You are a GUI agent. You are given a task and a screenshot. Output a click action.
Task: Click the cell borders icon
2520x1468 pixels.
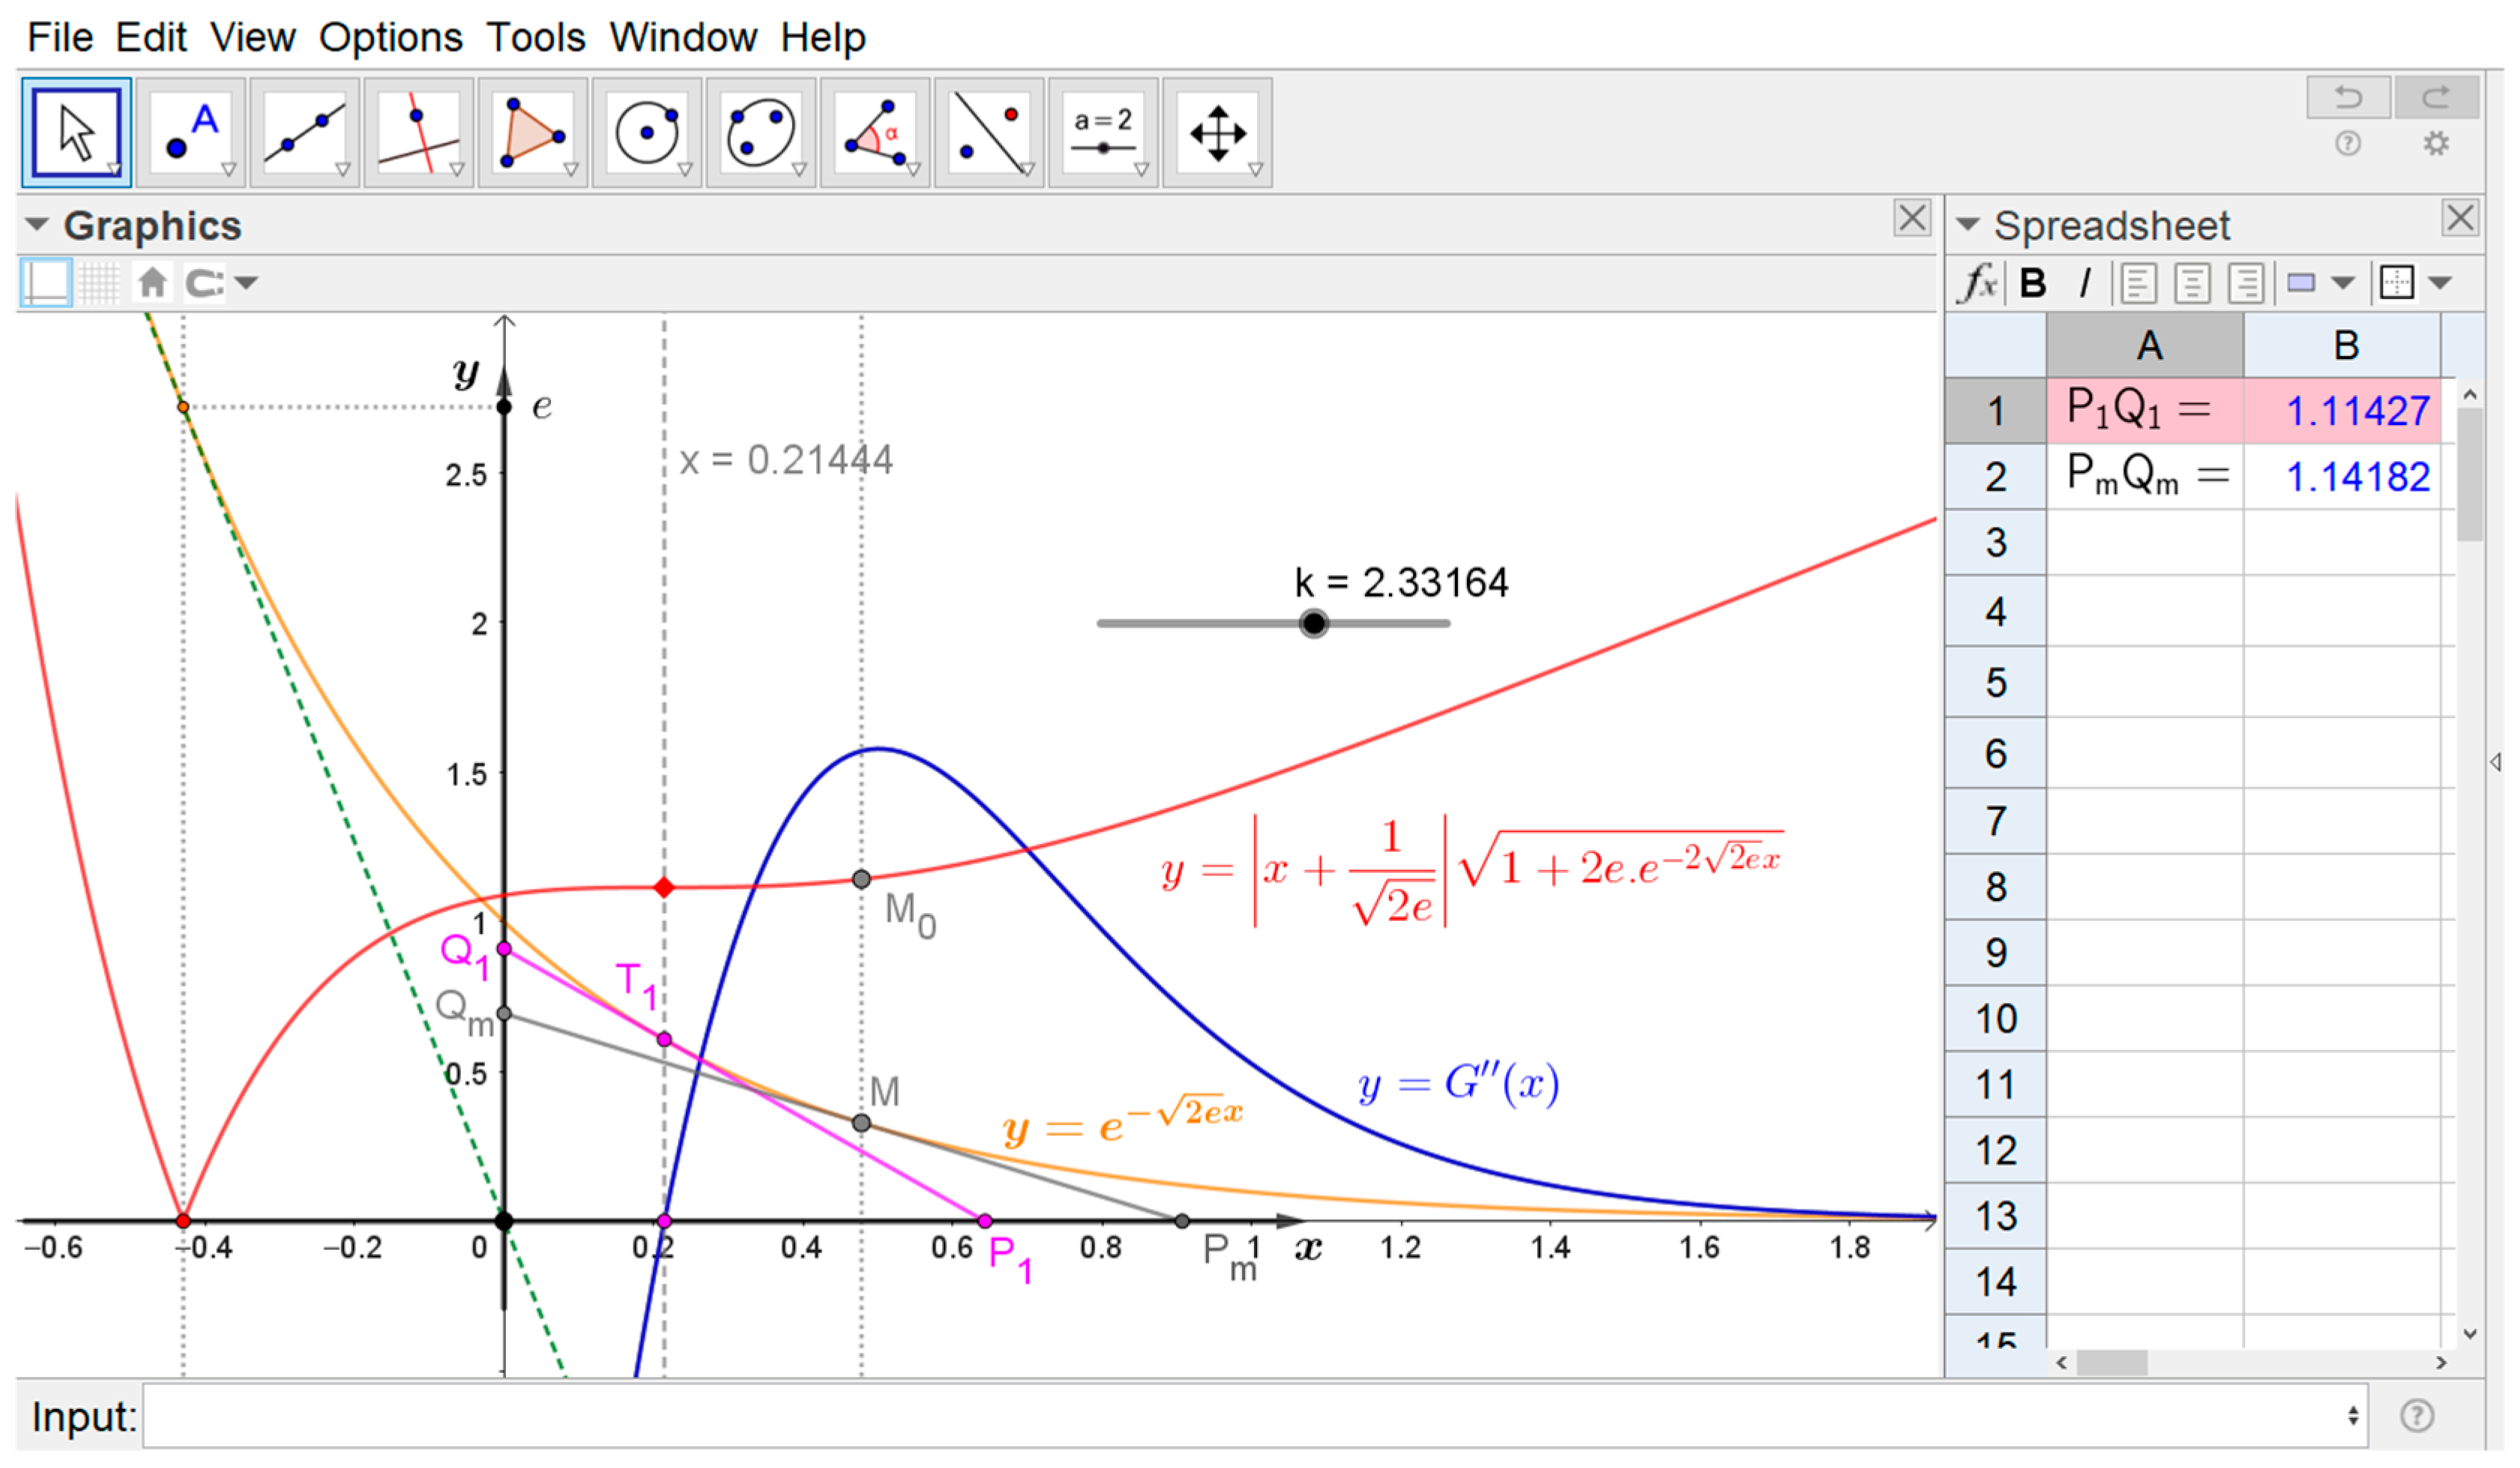click(2397, 283)
